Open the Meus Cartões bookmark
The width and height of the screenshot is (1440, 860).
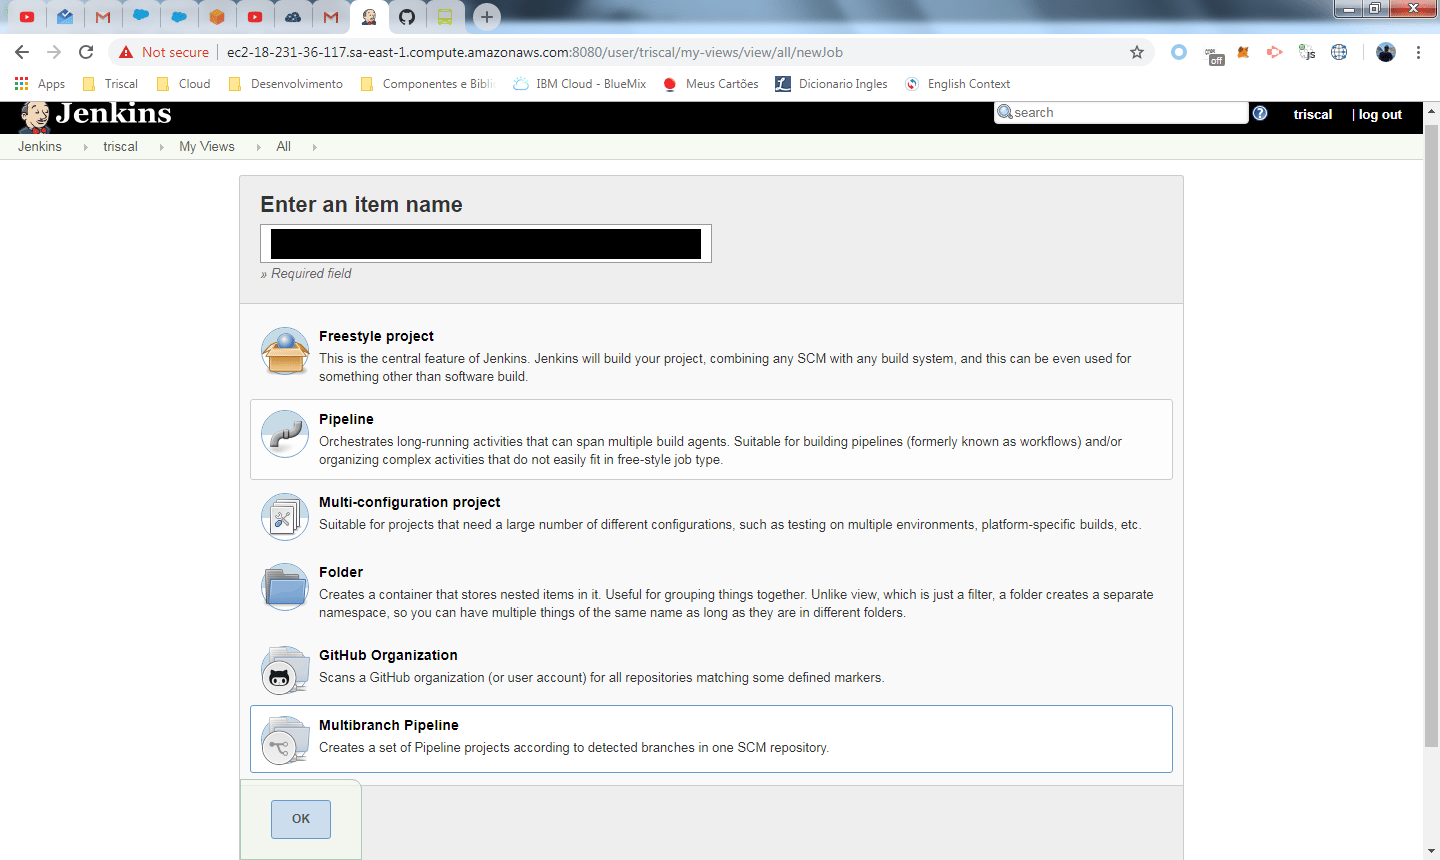(x=711, y=84)
